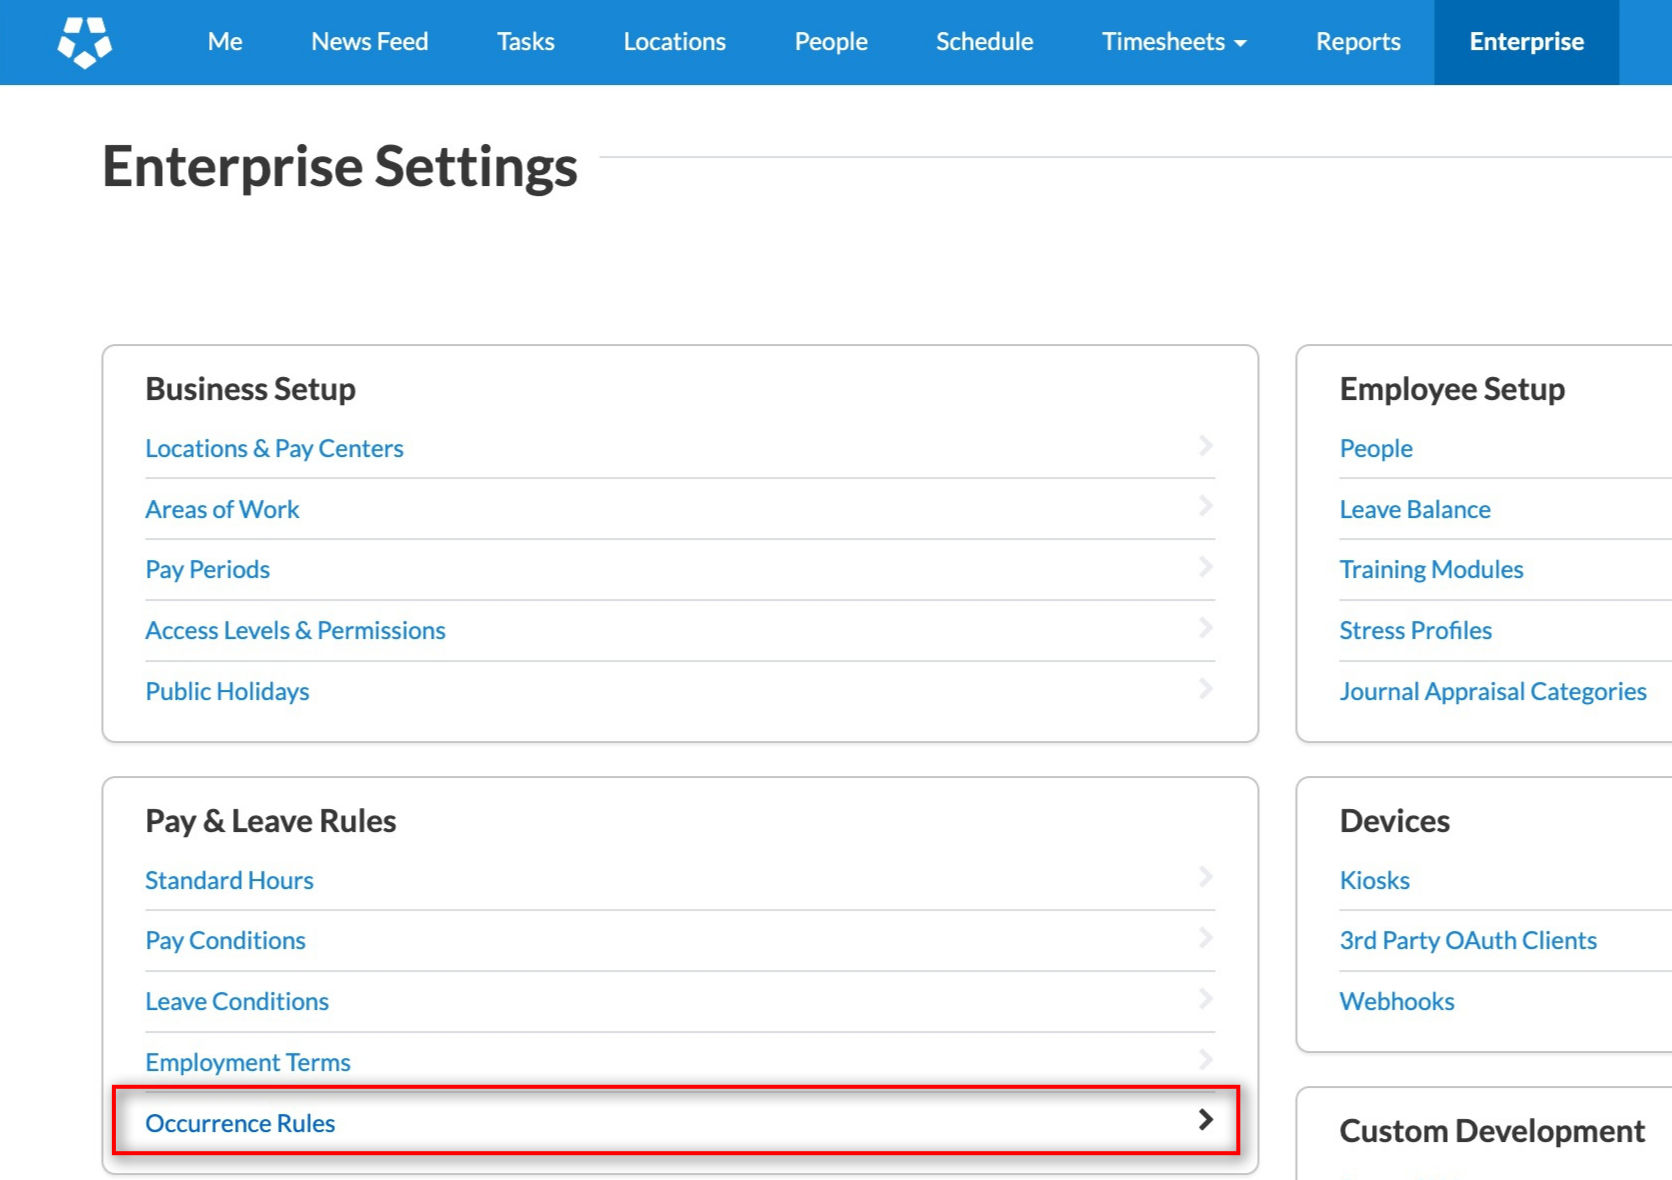Go to Reports in top navigation
The width and height of the screenshot is (1672, 1180).
[x=1357, y=42]
